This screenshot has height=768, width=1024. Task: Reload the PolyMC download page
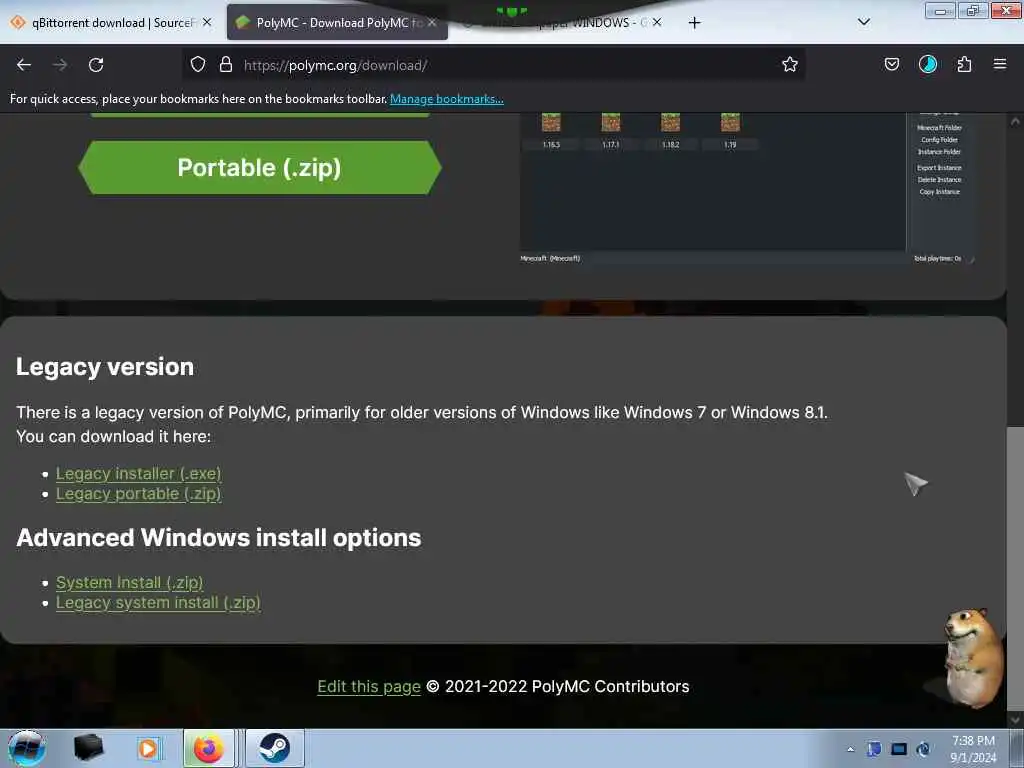(96, 65)
